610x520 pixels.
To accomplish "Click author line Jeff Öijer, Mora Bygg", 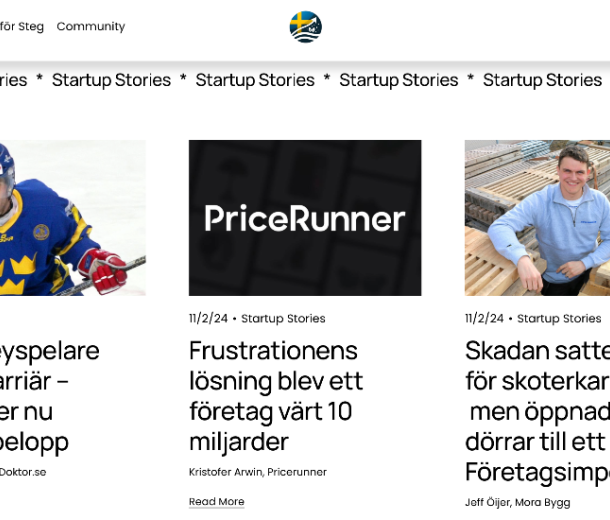I will (518, 502).
